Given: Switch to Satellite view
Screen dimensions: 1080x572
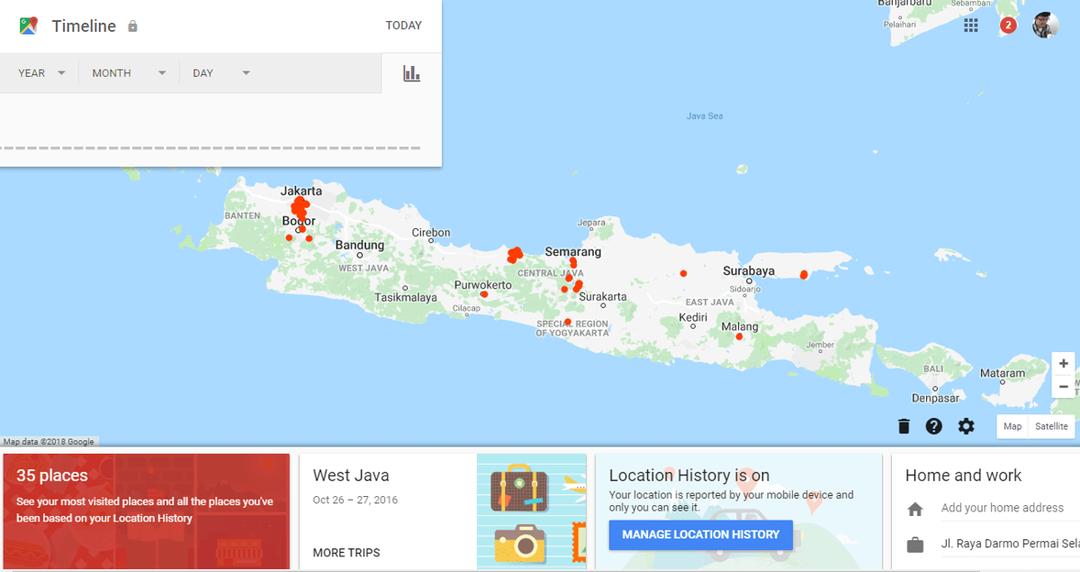Looking at the screenshot, I should 1051,426.
